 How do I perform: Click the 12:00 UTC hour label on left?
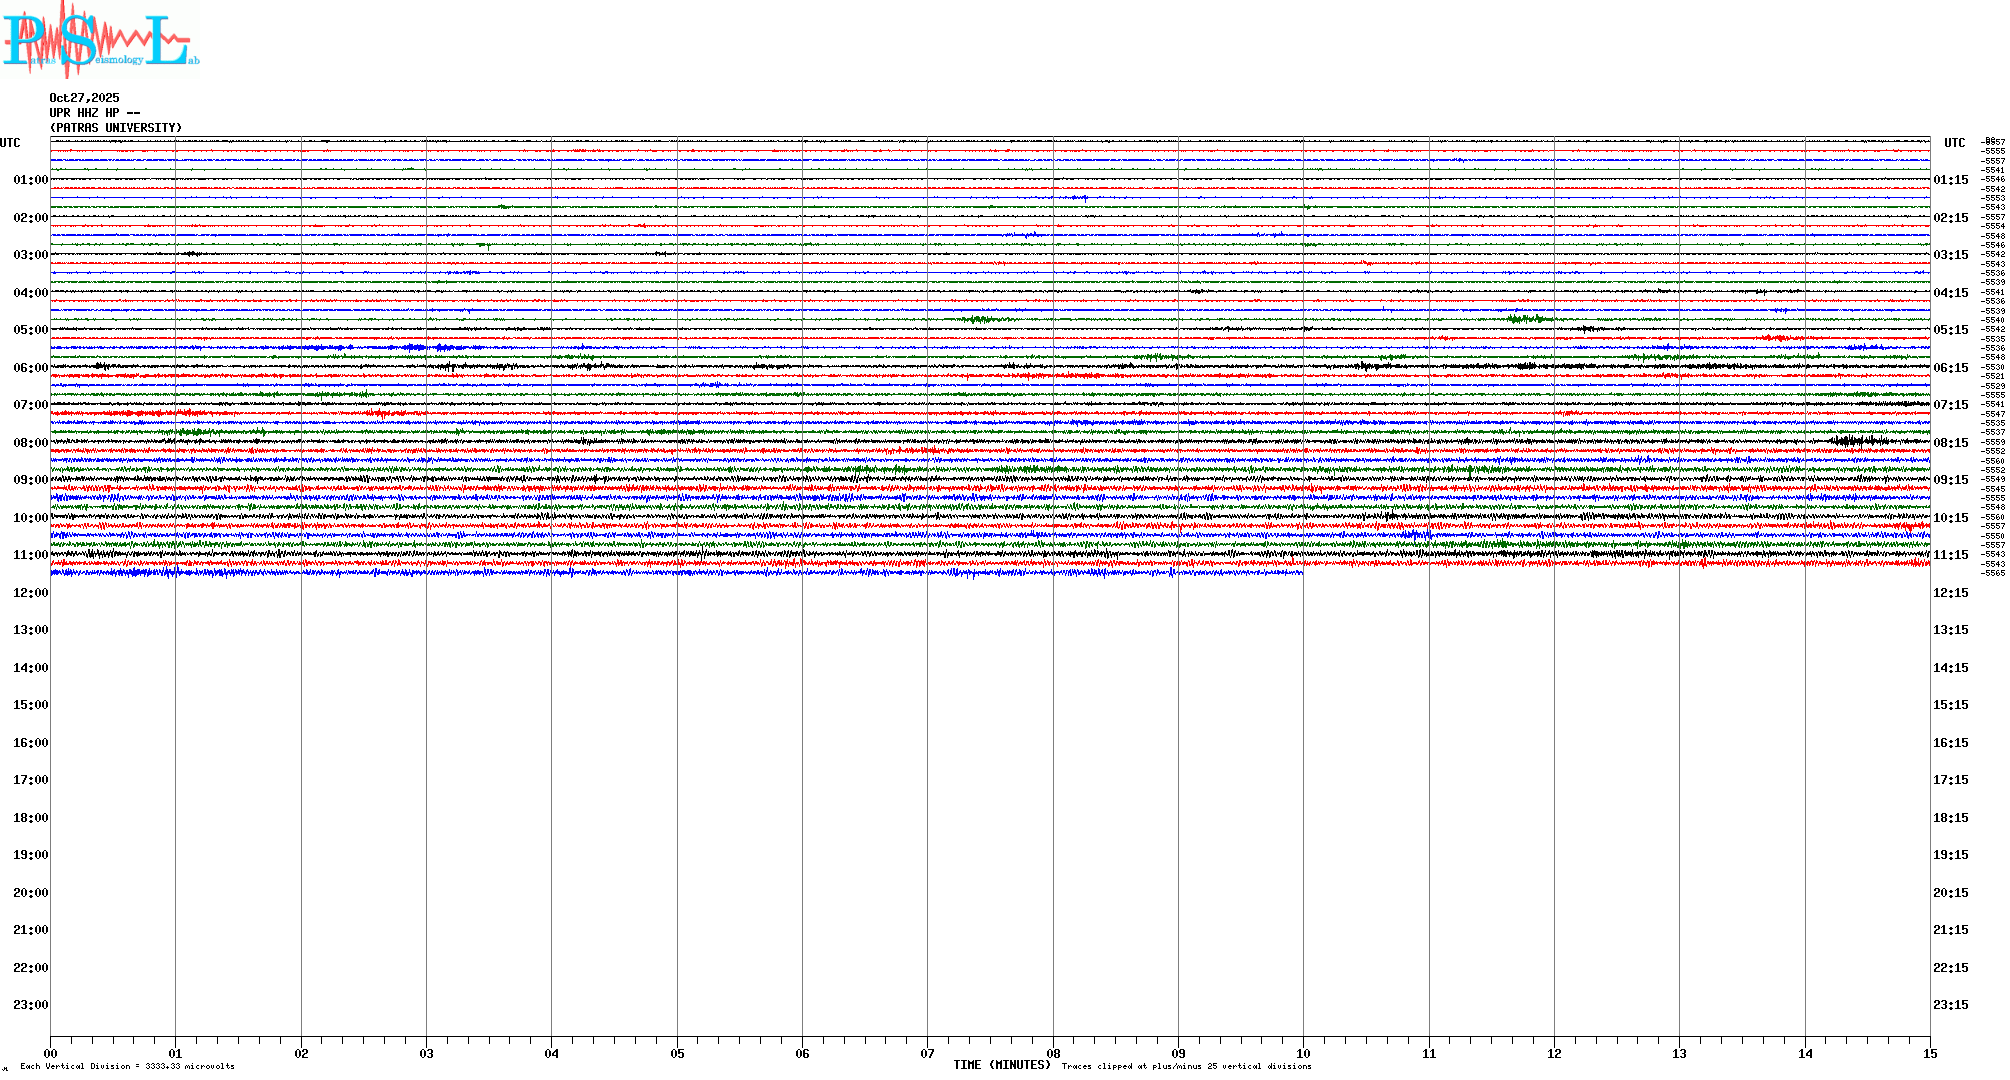(30, 593)
